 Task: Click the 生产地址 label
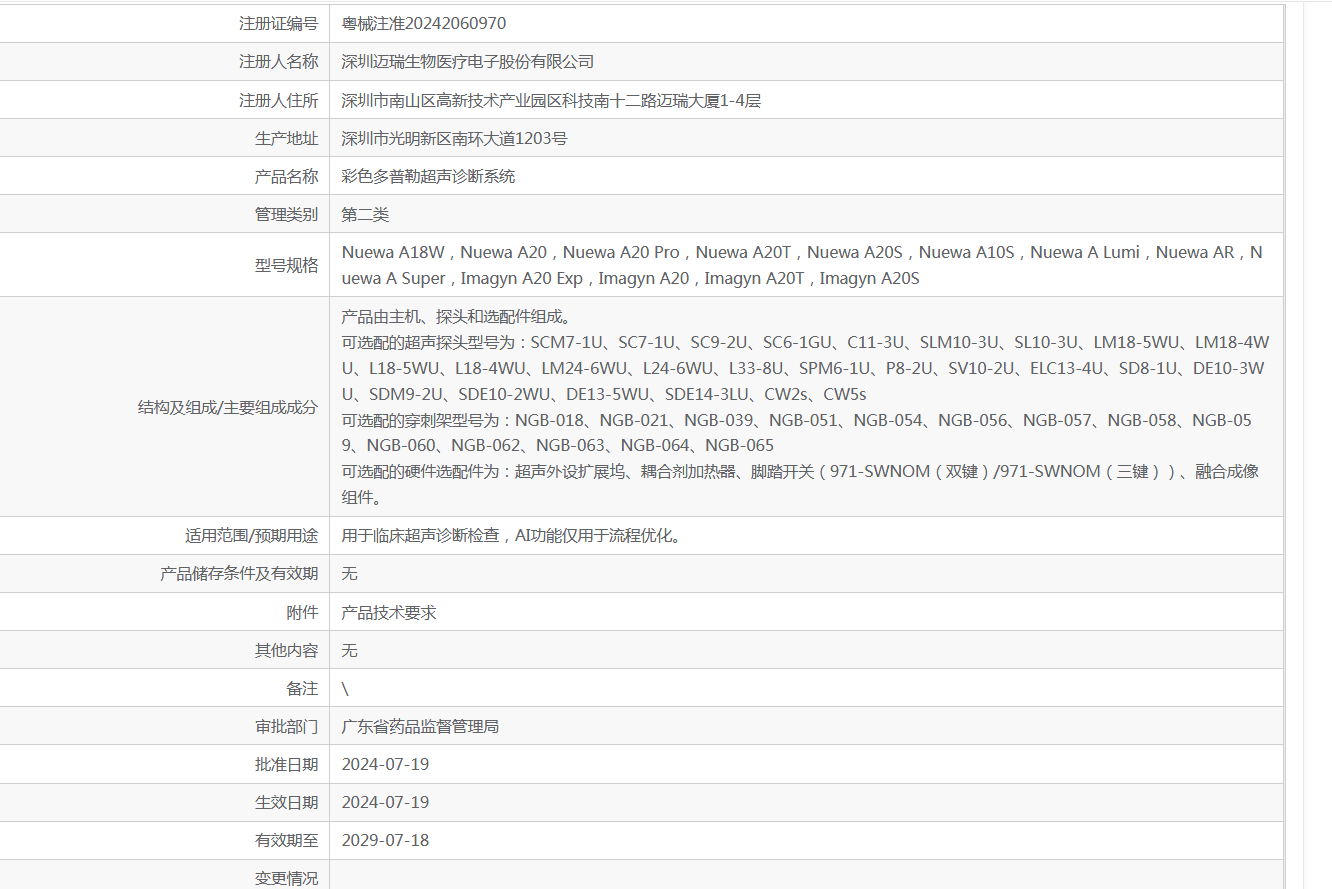[x=287, y=138]
